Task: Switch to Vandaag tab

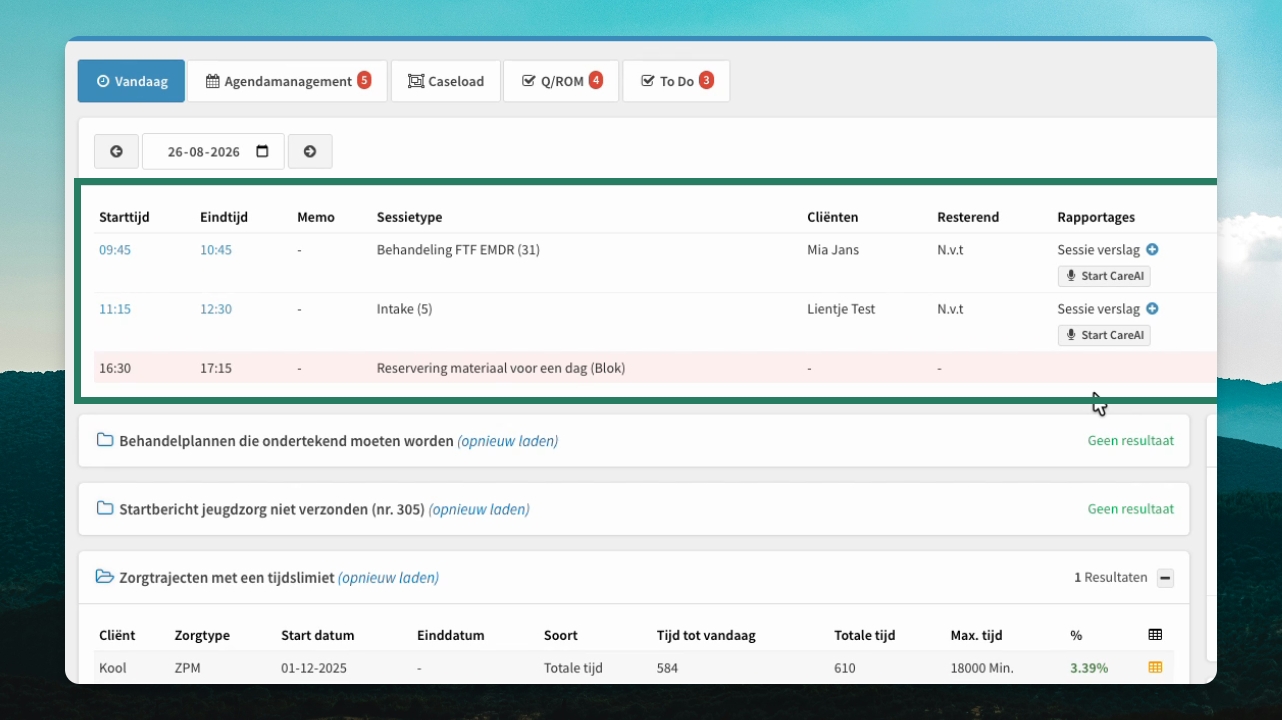Action: (x=131, y=81)
